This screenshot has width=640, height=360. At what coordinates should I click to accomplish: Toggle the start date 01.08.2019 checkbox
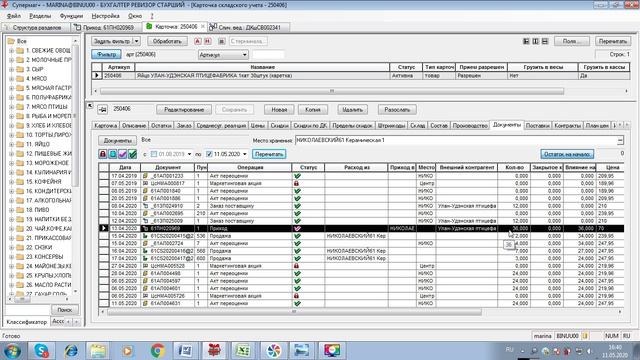[154, 154]
